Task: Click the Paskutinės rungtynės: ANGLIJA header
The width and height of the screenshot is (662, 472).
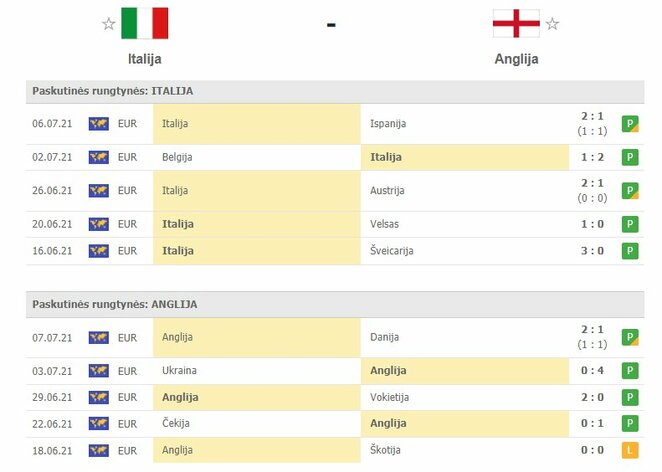Action: [113, 304]
